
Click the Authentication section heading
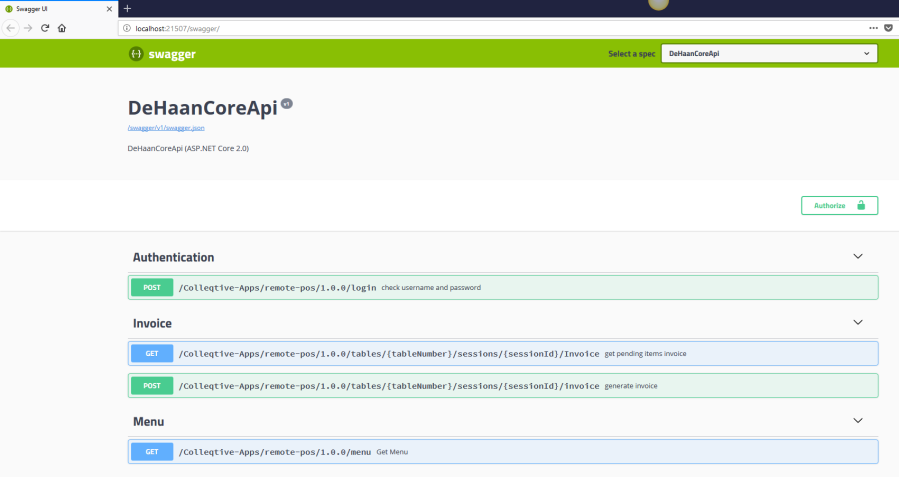click(173, 257)
